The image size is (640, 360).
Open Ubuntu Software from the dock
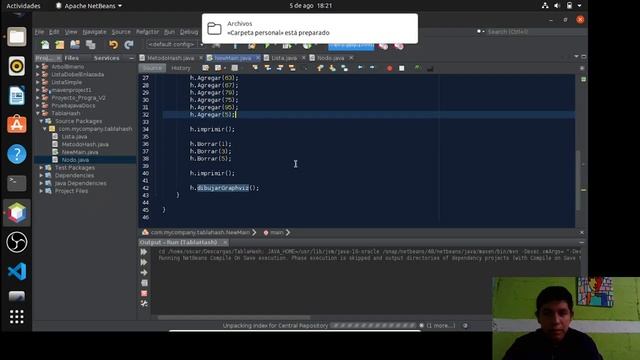click(17, 124)
